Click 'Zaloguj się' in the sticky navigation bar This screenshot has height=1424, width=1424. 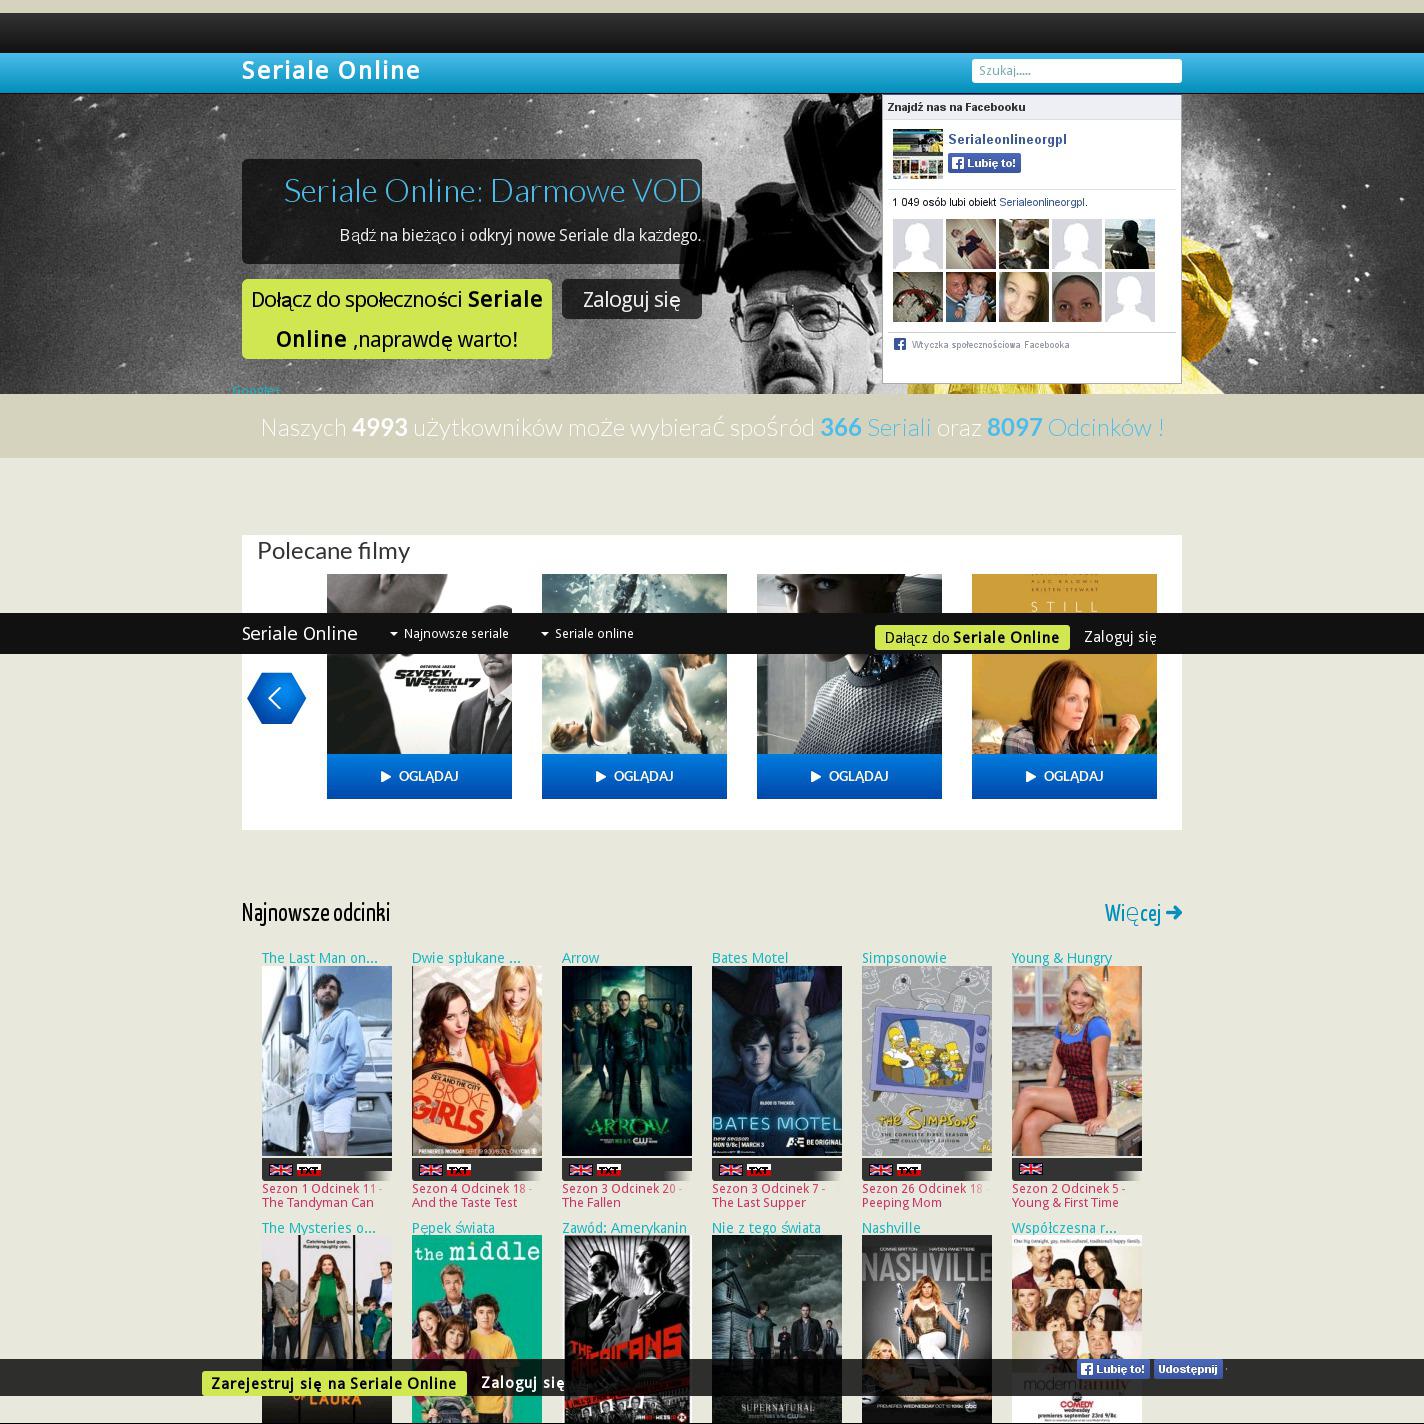tap(1120, 637)
